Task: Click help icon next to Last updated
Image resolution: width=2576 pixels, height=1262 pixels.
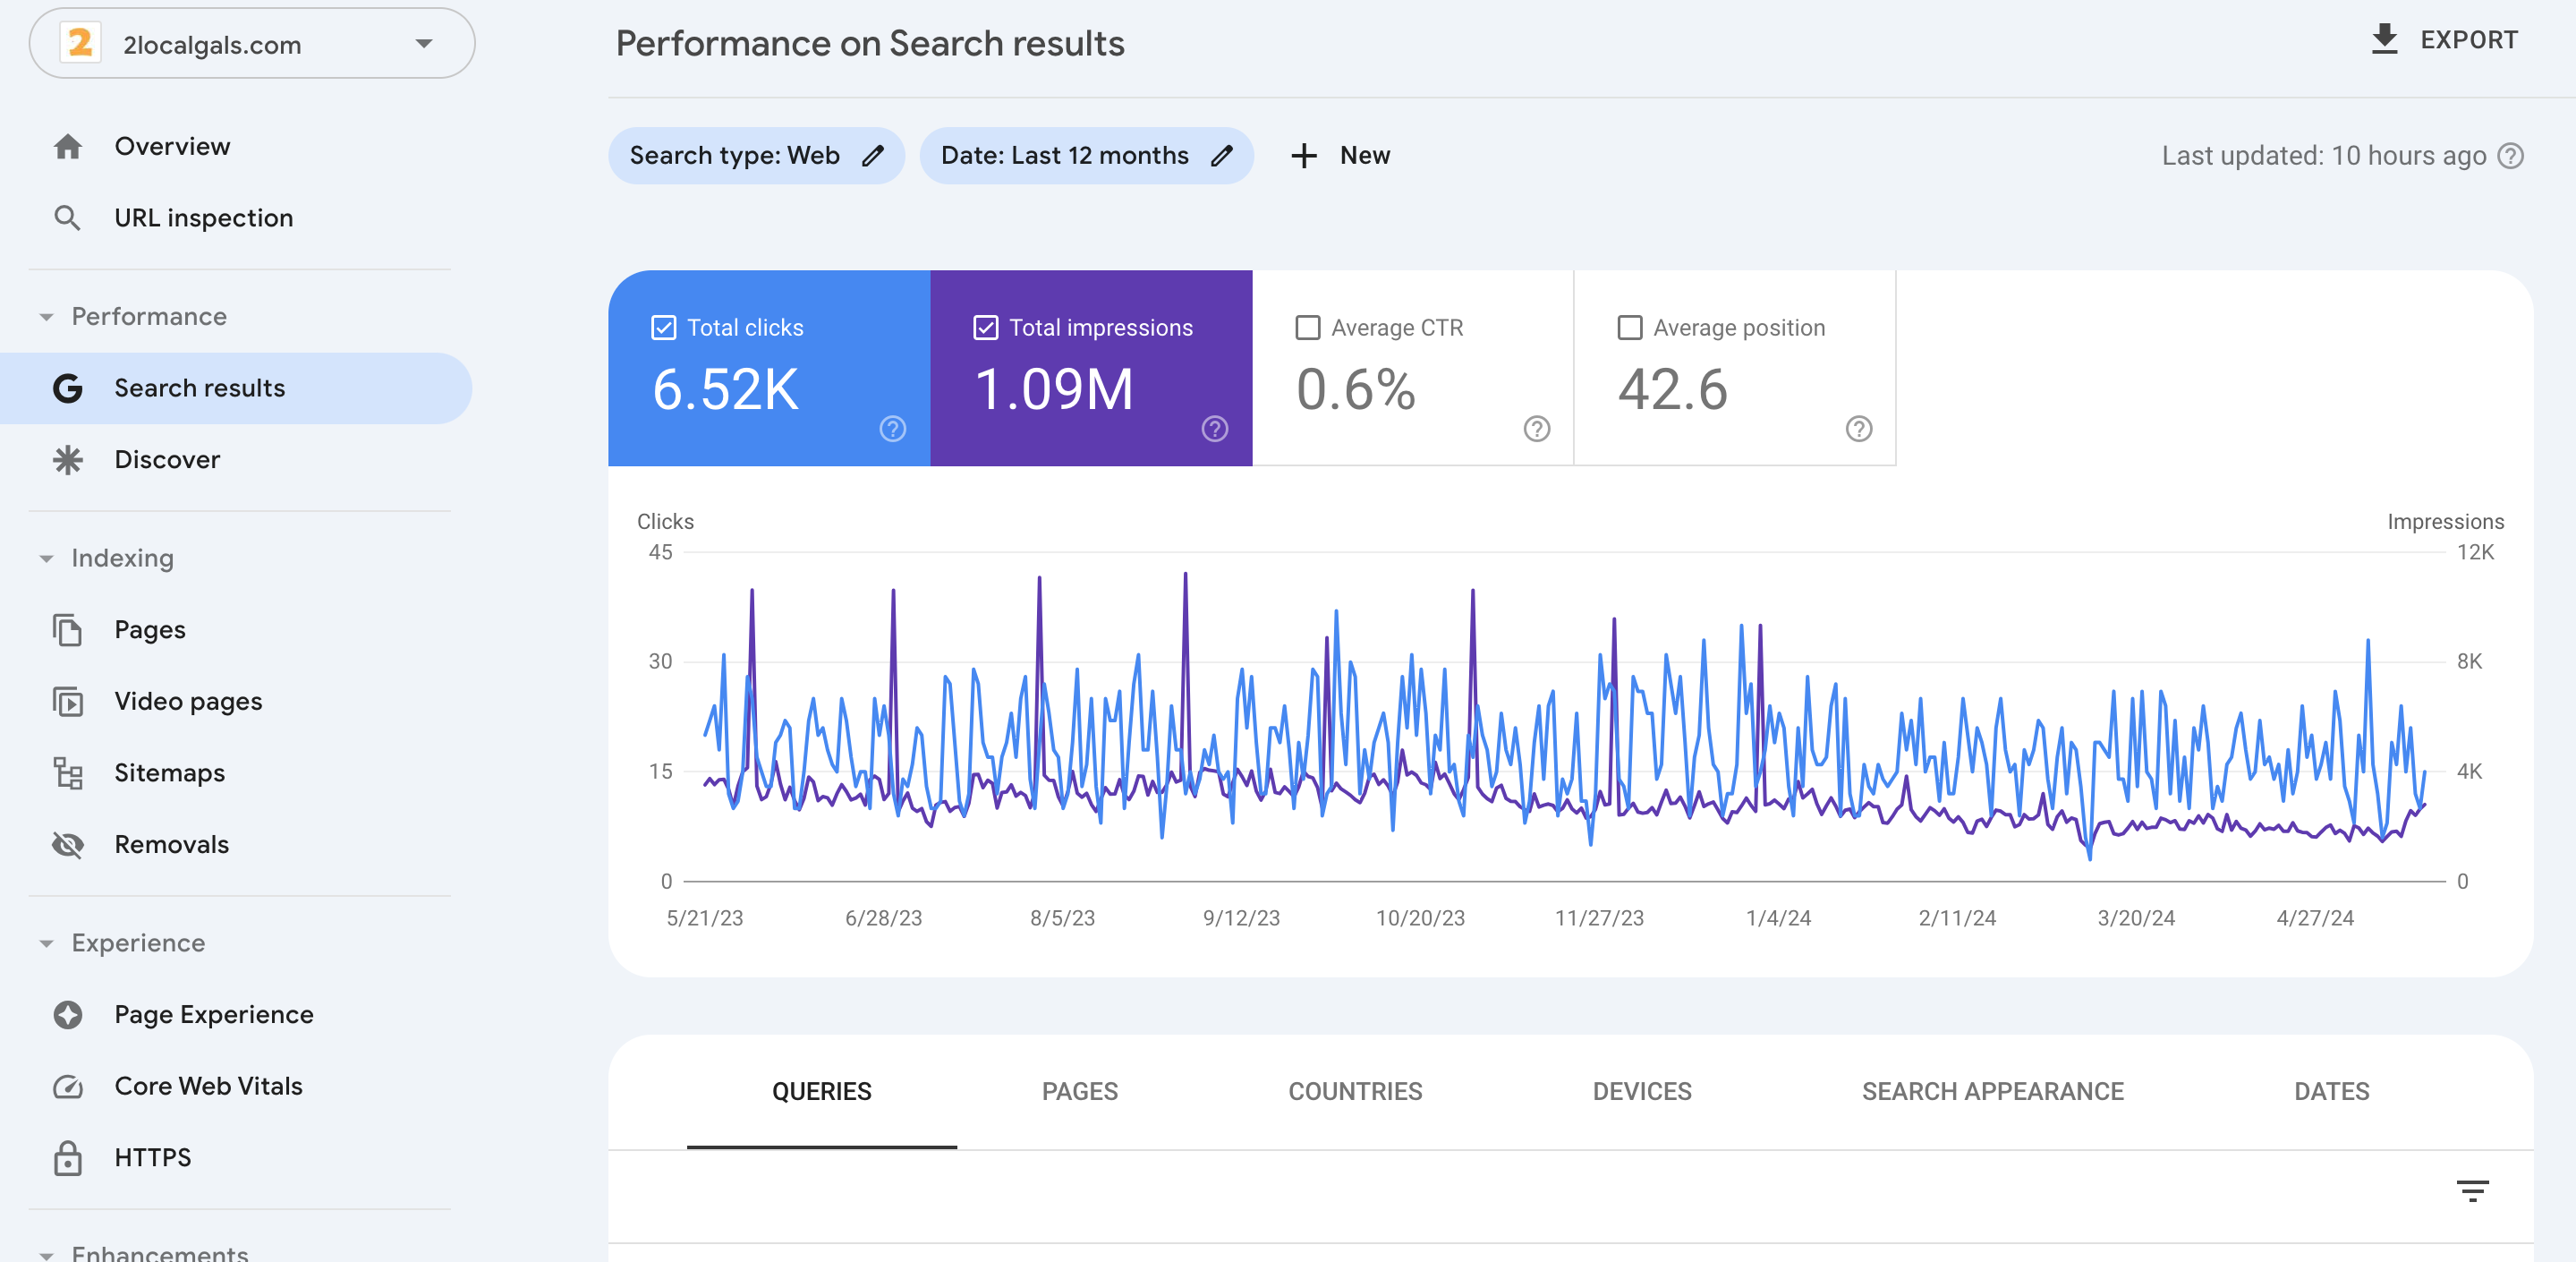Action: pos(2510,156)
